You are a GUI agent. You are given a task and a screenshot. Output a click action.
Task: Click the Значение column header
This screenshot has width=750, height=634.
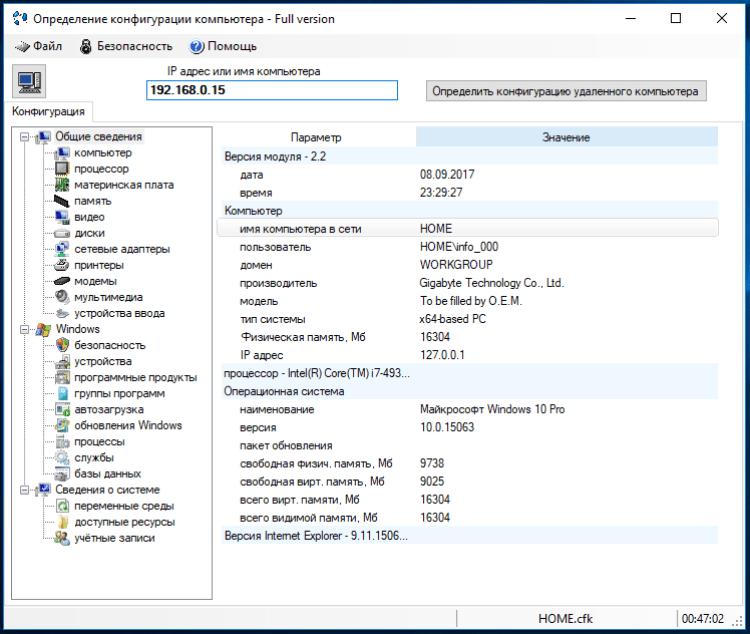click(x=566, y=137)
